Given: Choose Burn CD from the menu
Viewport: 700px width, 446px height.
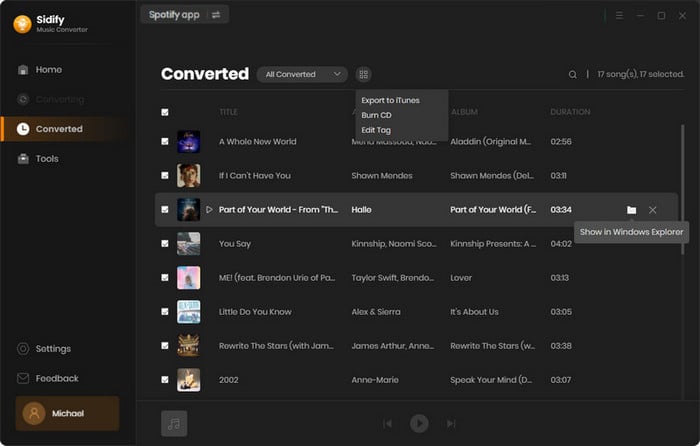Looking at the screenshot, I should (x=376, y=115).
